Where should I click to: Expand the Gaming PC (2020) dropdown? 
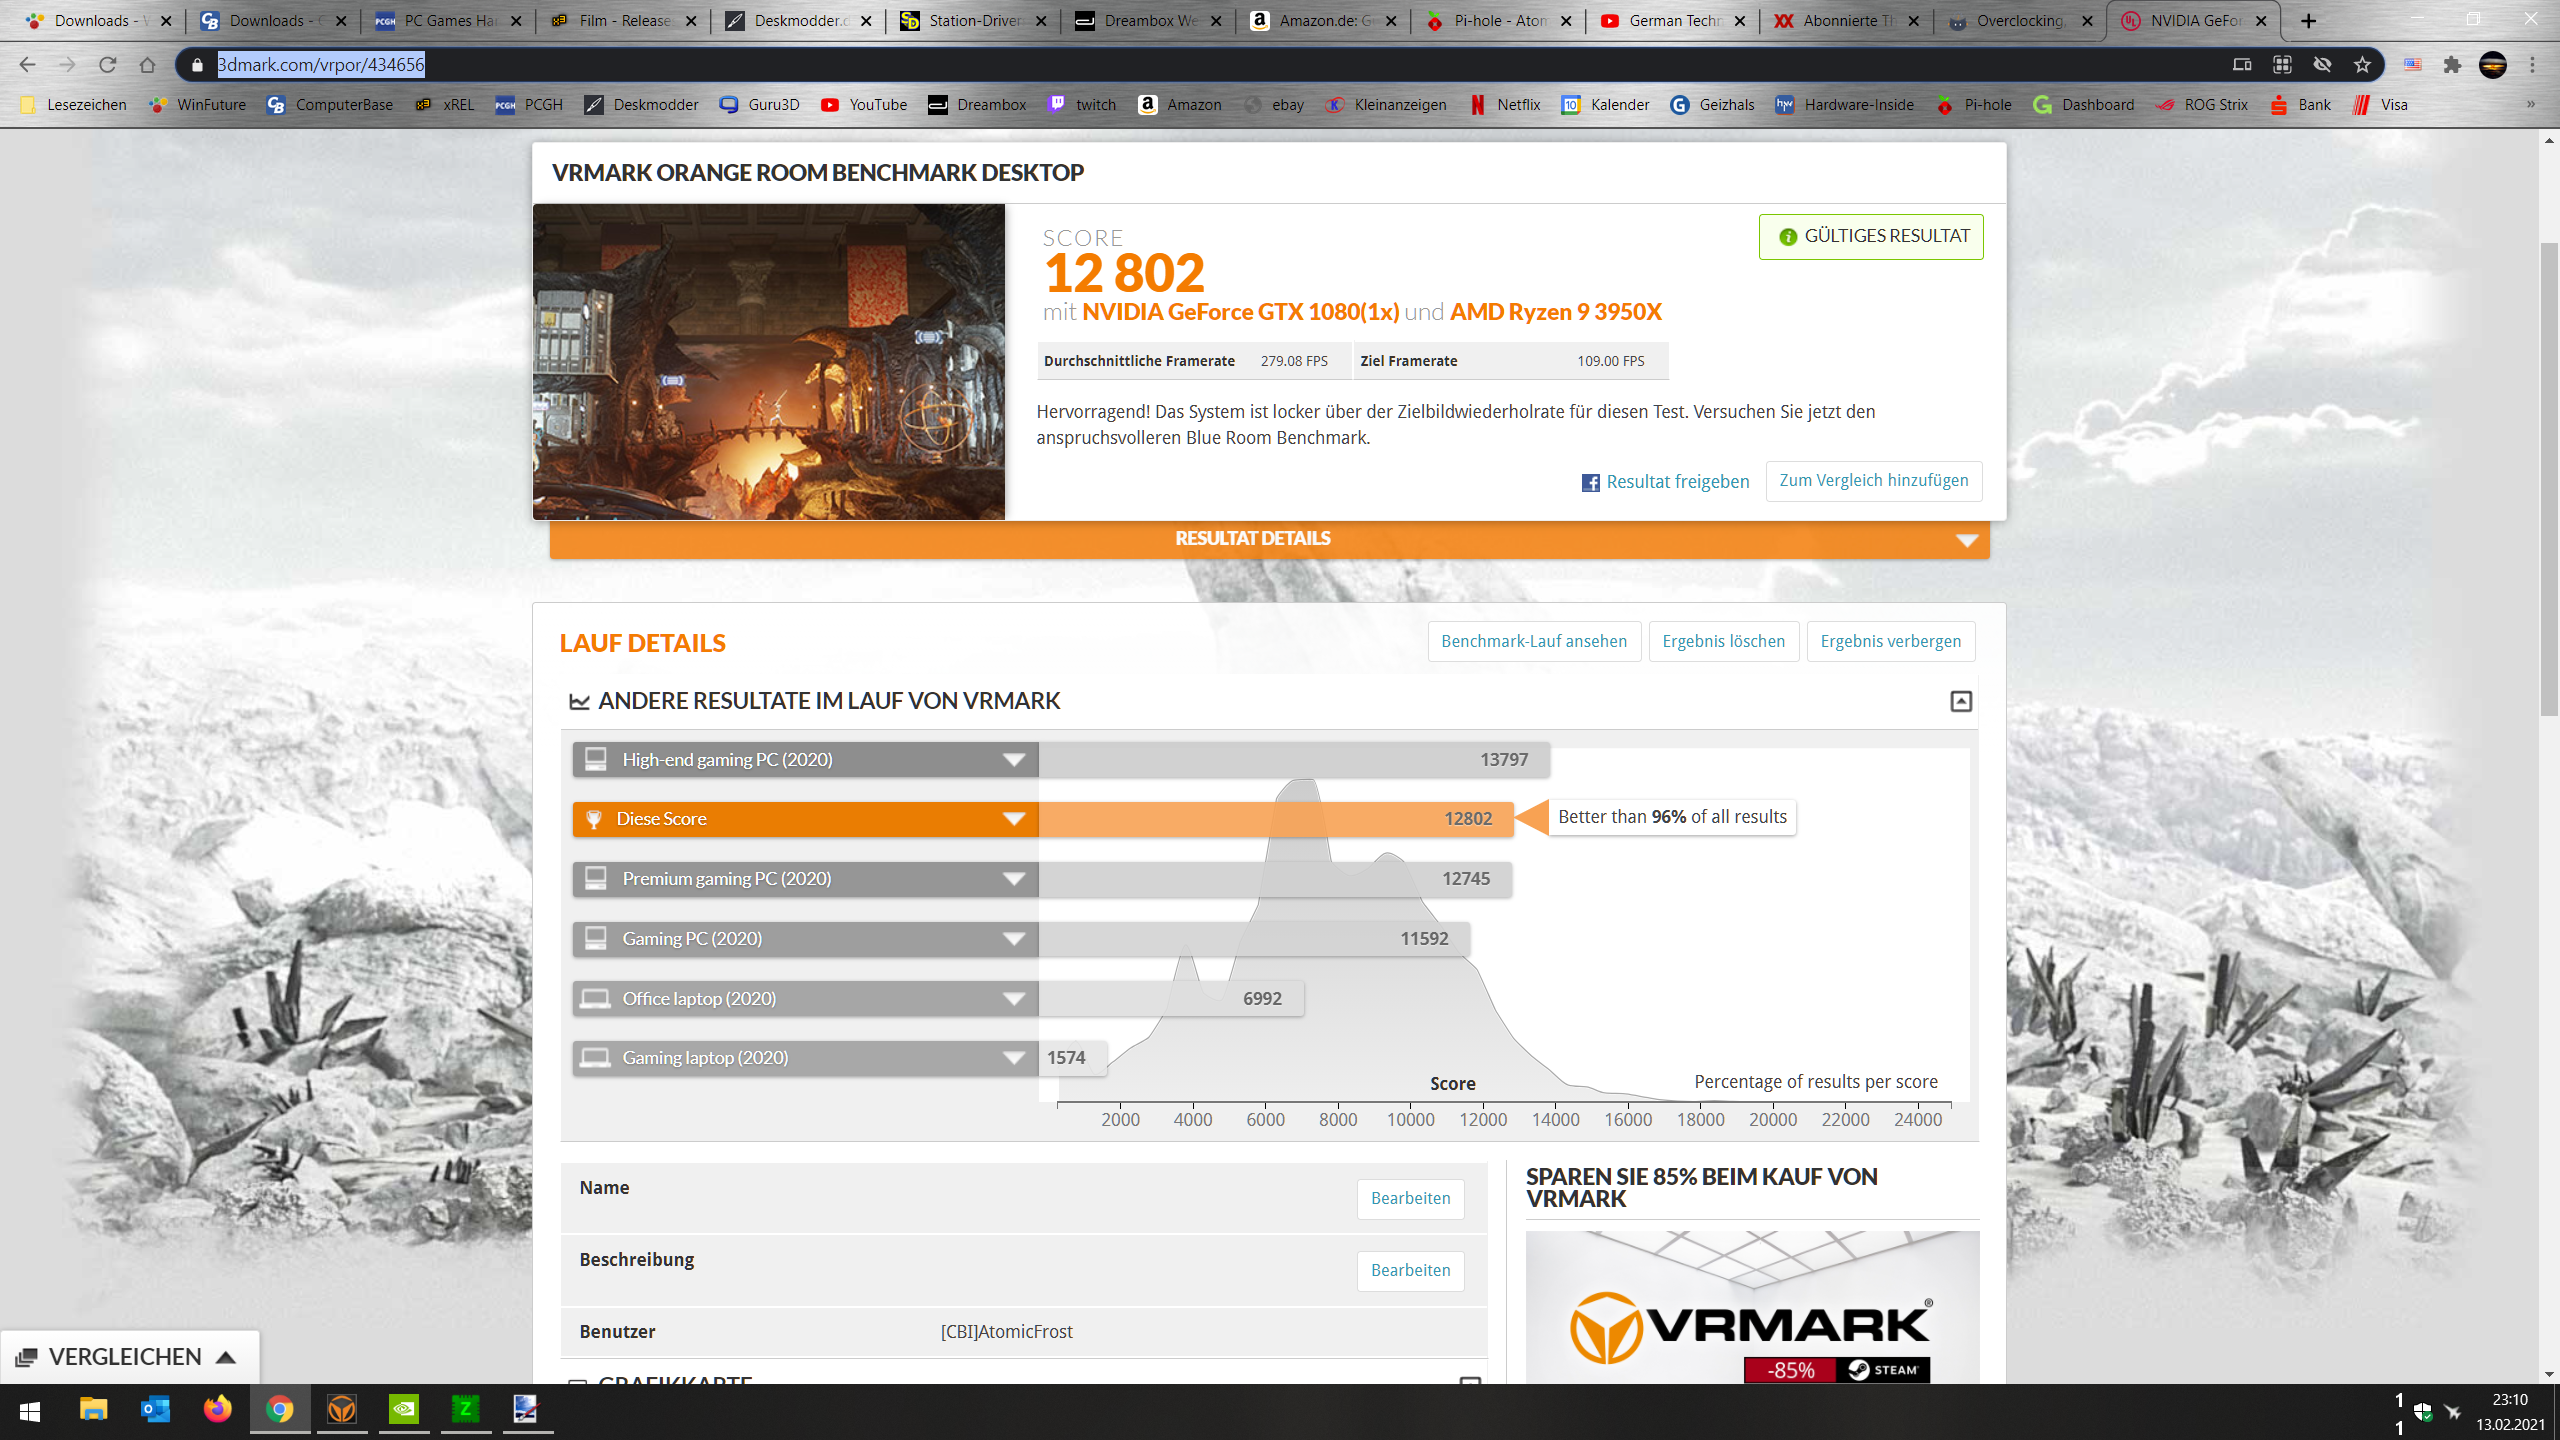[1014, 939]
